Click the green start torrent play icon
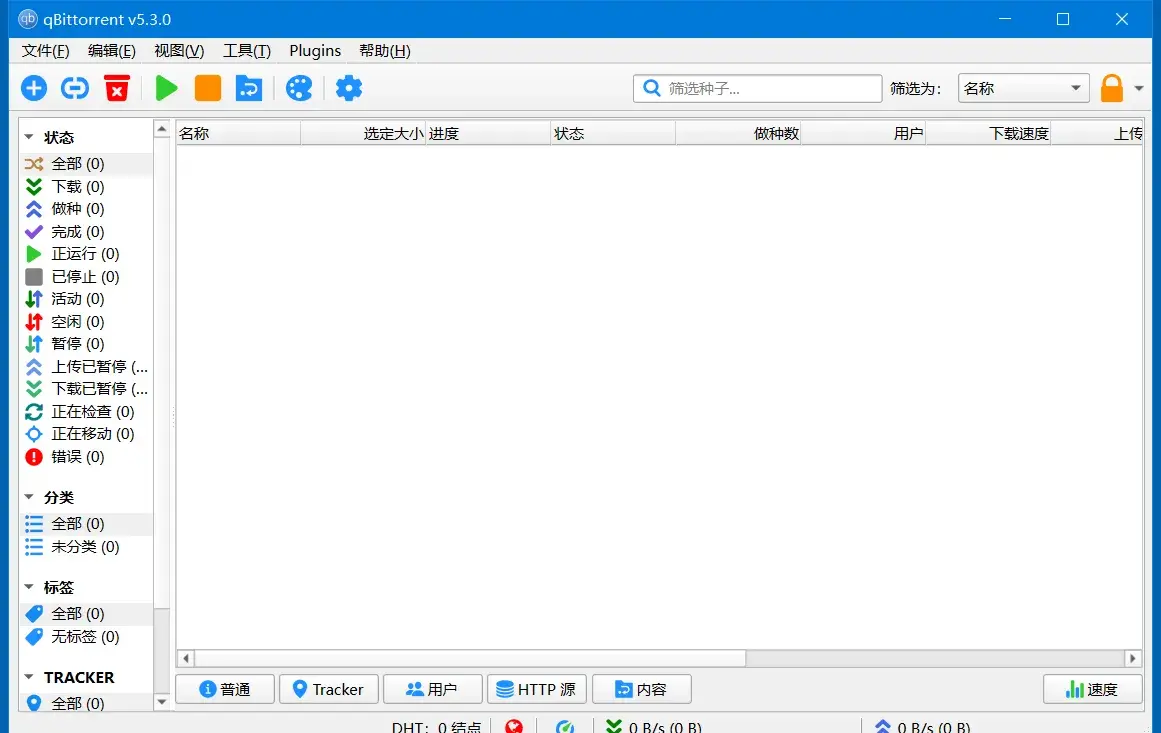Screen dimensions: 1161x733 [x=166, y=88]
